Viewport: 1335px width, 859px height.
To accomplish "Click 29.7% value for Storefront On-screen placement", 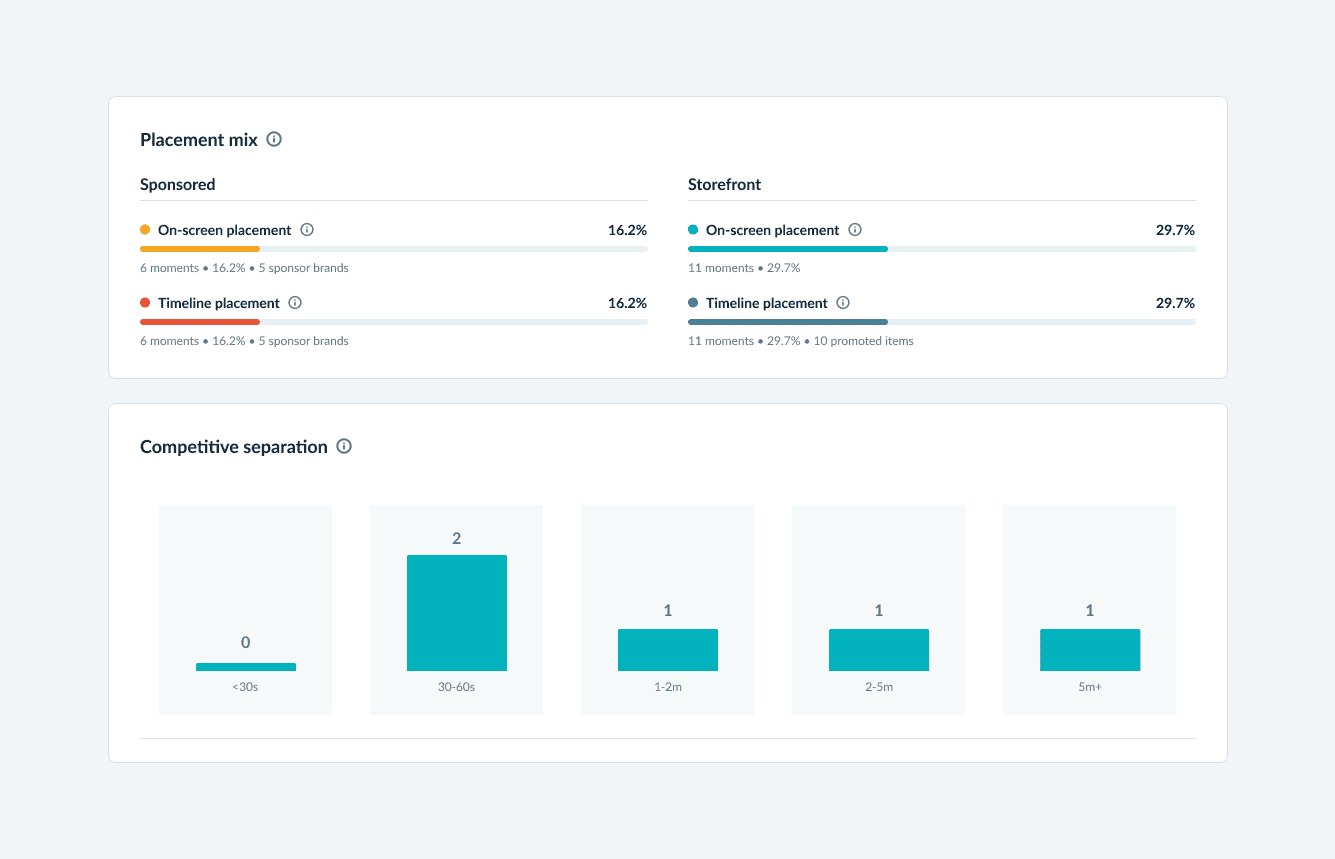I will [x=1176, y=230].
